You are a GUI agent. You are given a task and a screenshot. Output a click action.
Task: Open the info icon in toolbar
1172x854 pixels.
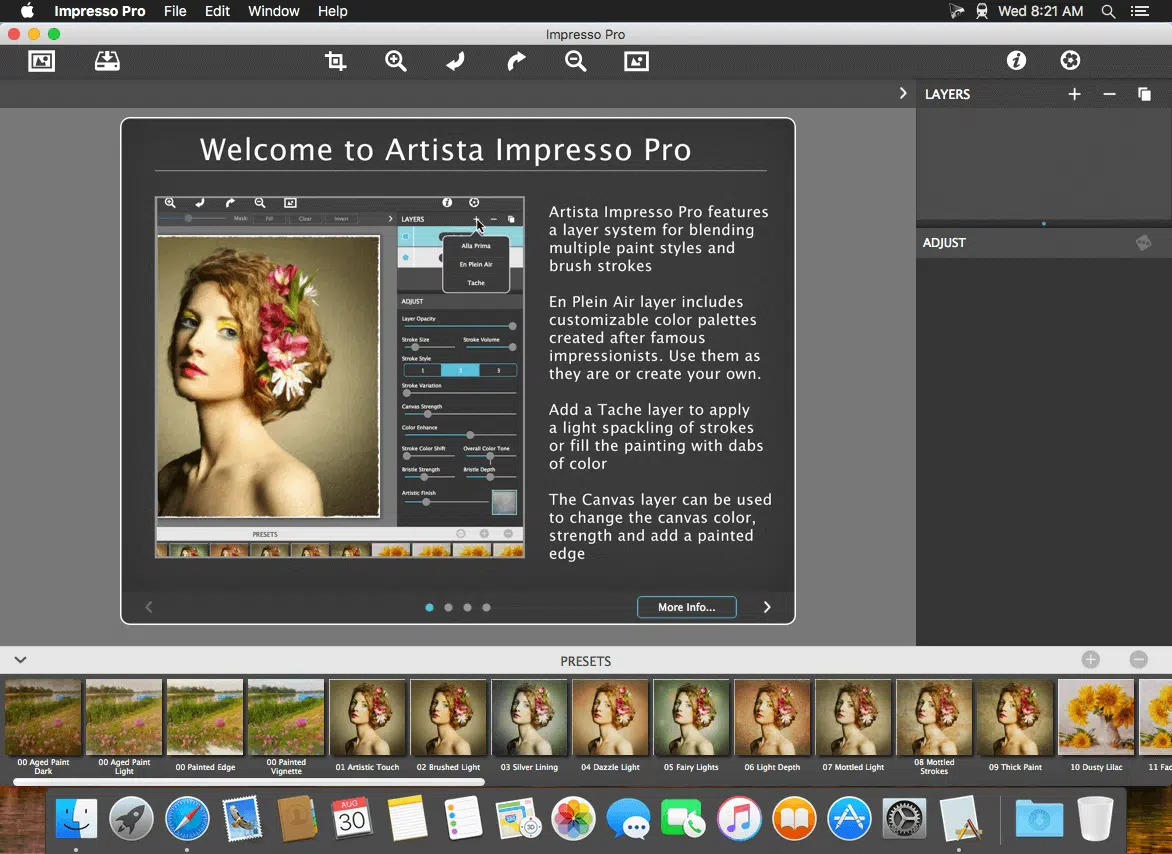point(1016,61)
